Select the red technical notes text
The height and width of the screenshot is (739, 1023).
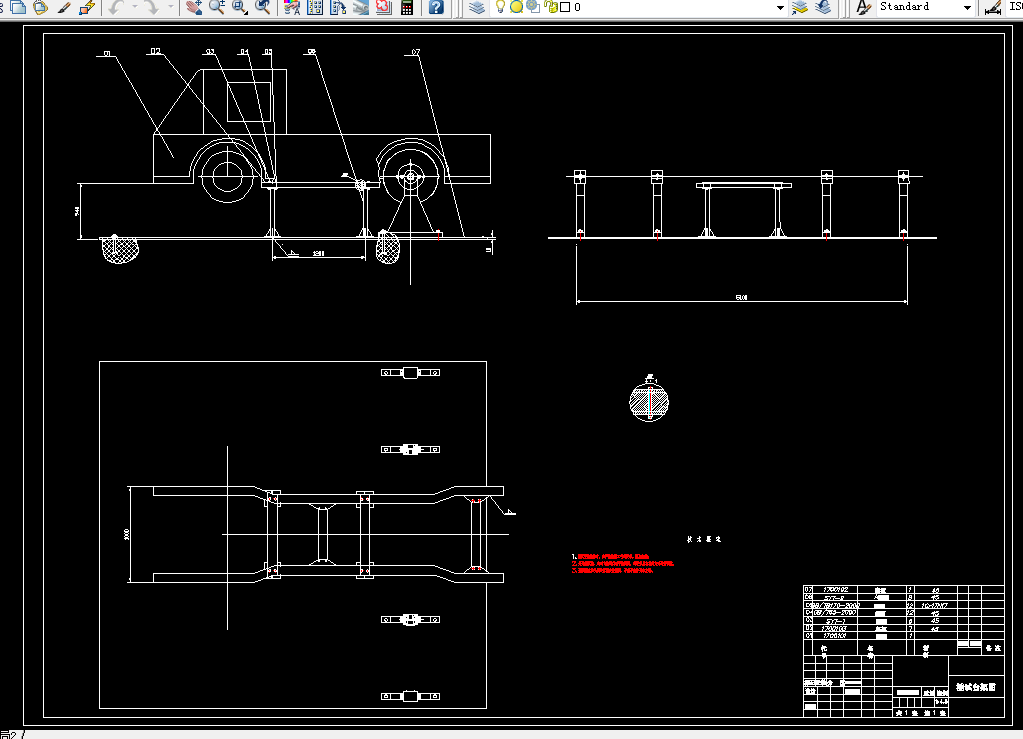click(x=623, y=564)
